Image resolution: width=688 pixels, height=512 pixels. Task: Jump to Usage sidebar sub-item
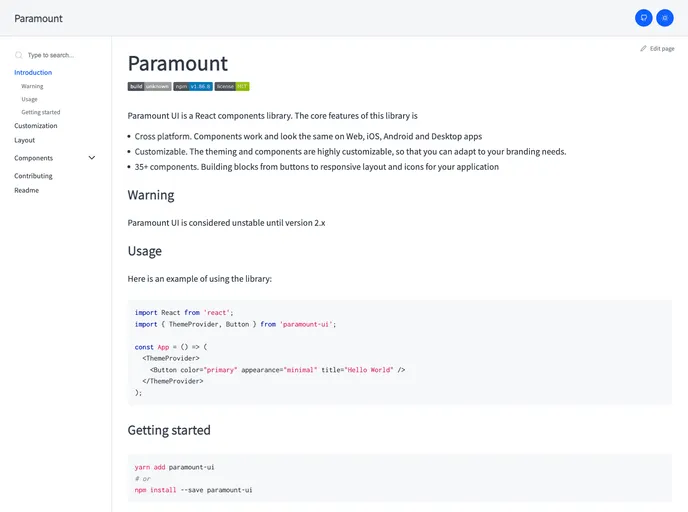[29, 99]
